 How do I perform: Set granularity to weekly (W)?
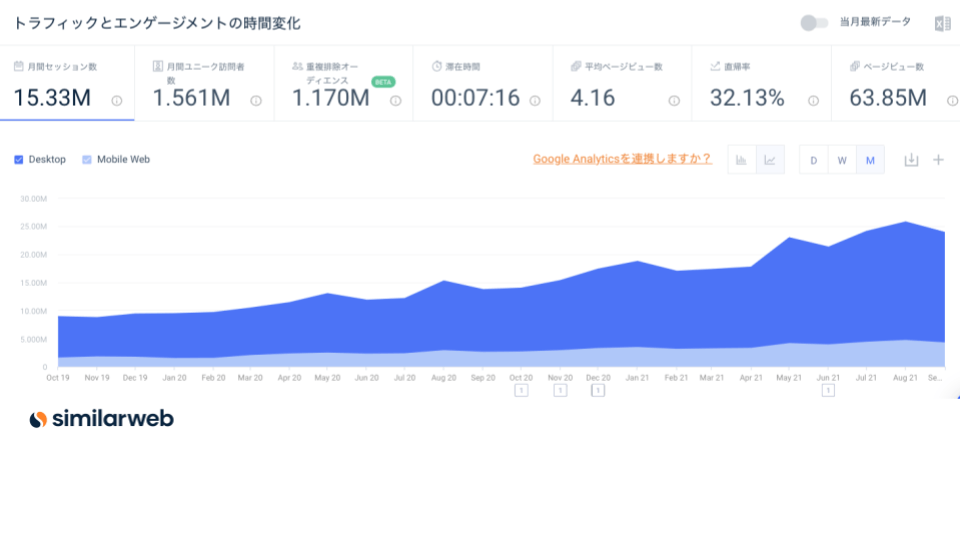[842, 160]
